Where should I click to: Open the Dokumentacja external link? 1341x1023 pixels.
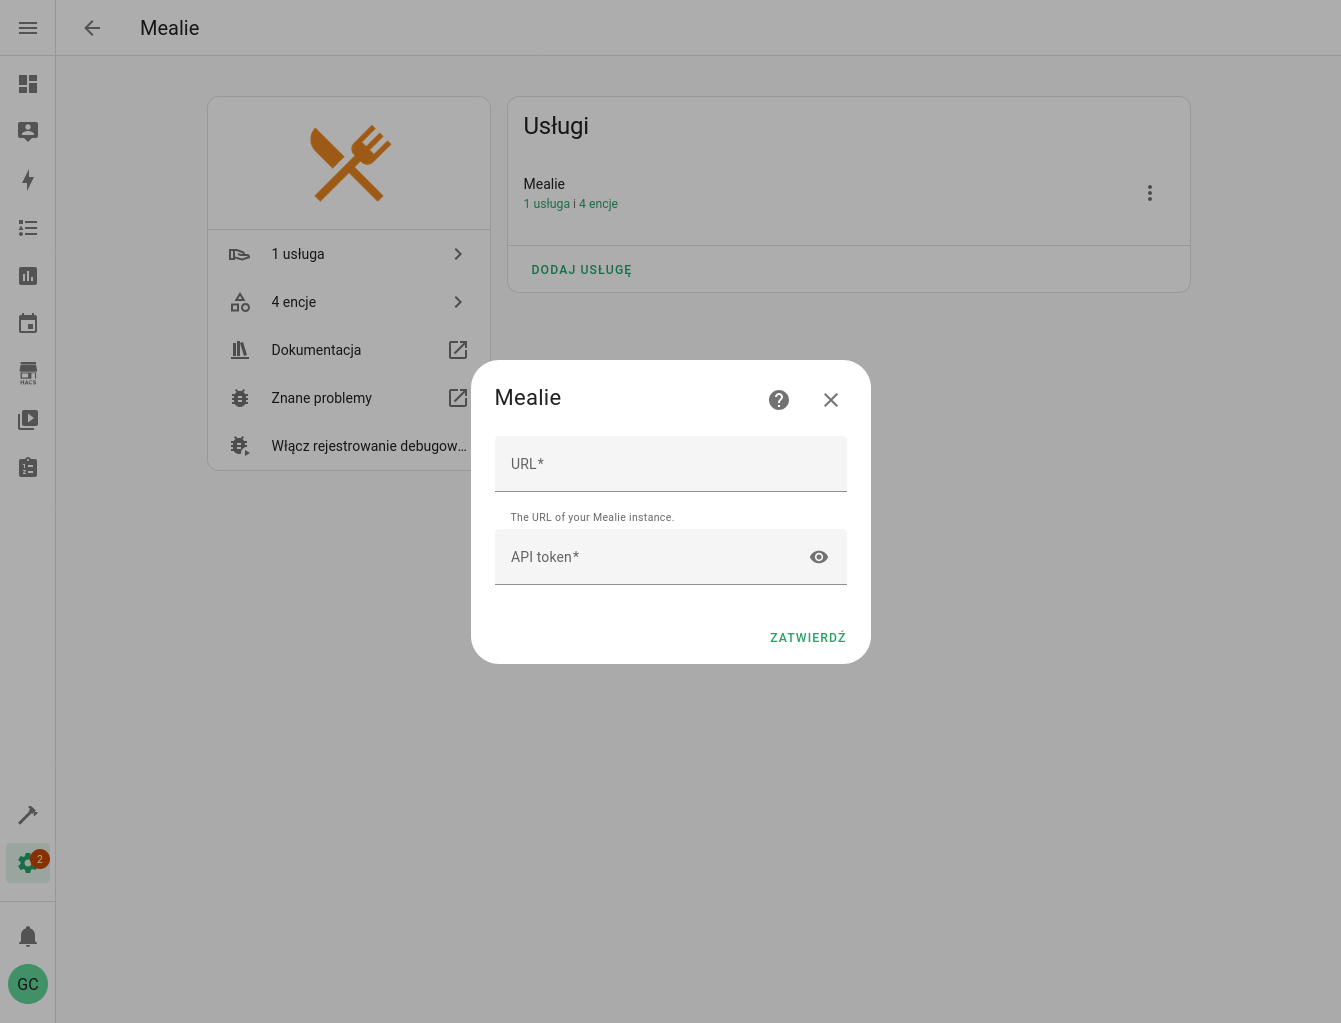pyautogui.click(x=349, y=350)
